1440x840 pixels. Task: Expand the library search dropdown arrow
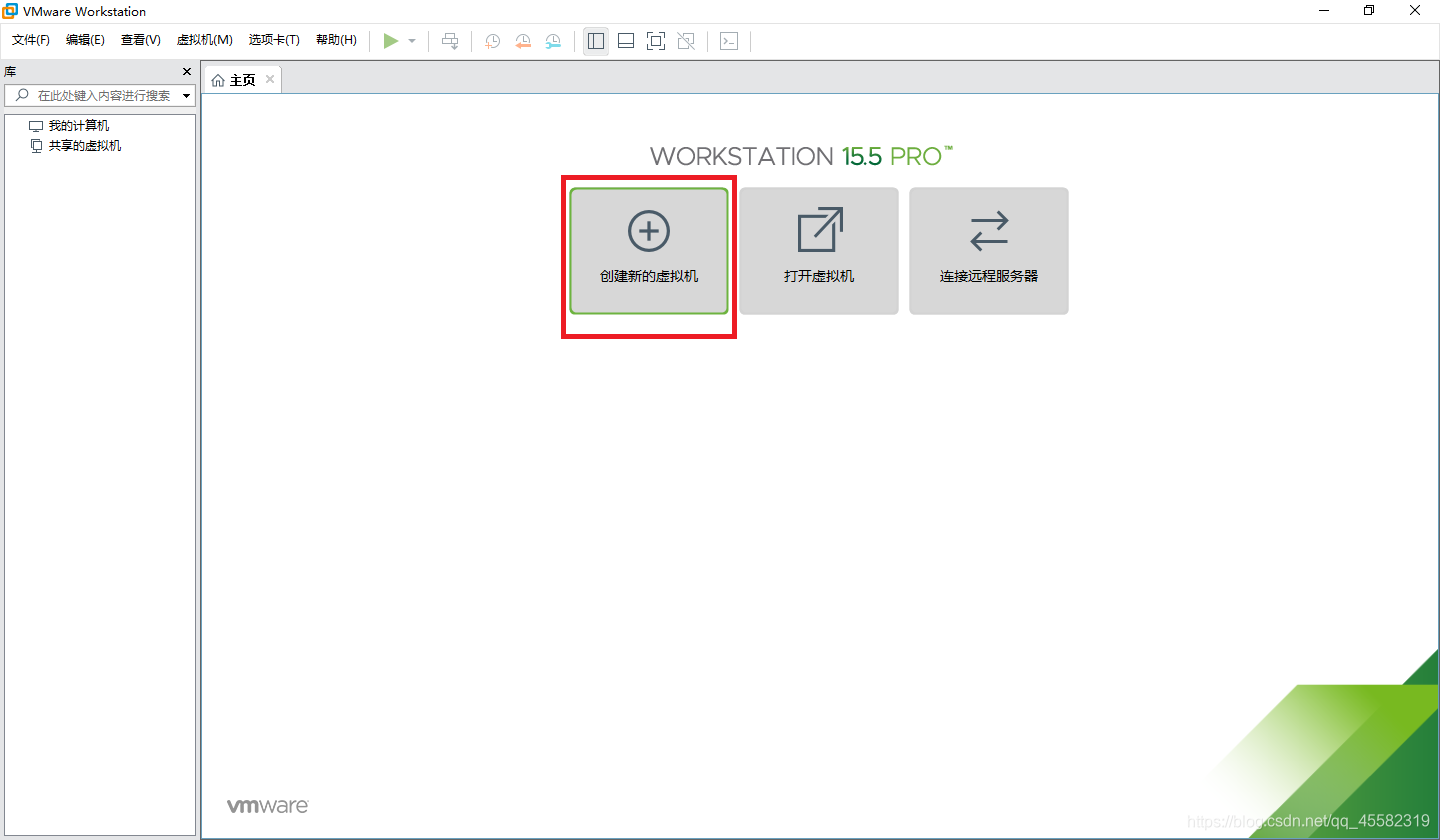tap(187, 96)
